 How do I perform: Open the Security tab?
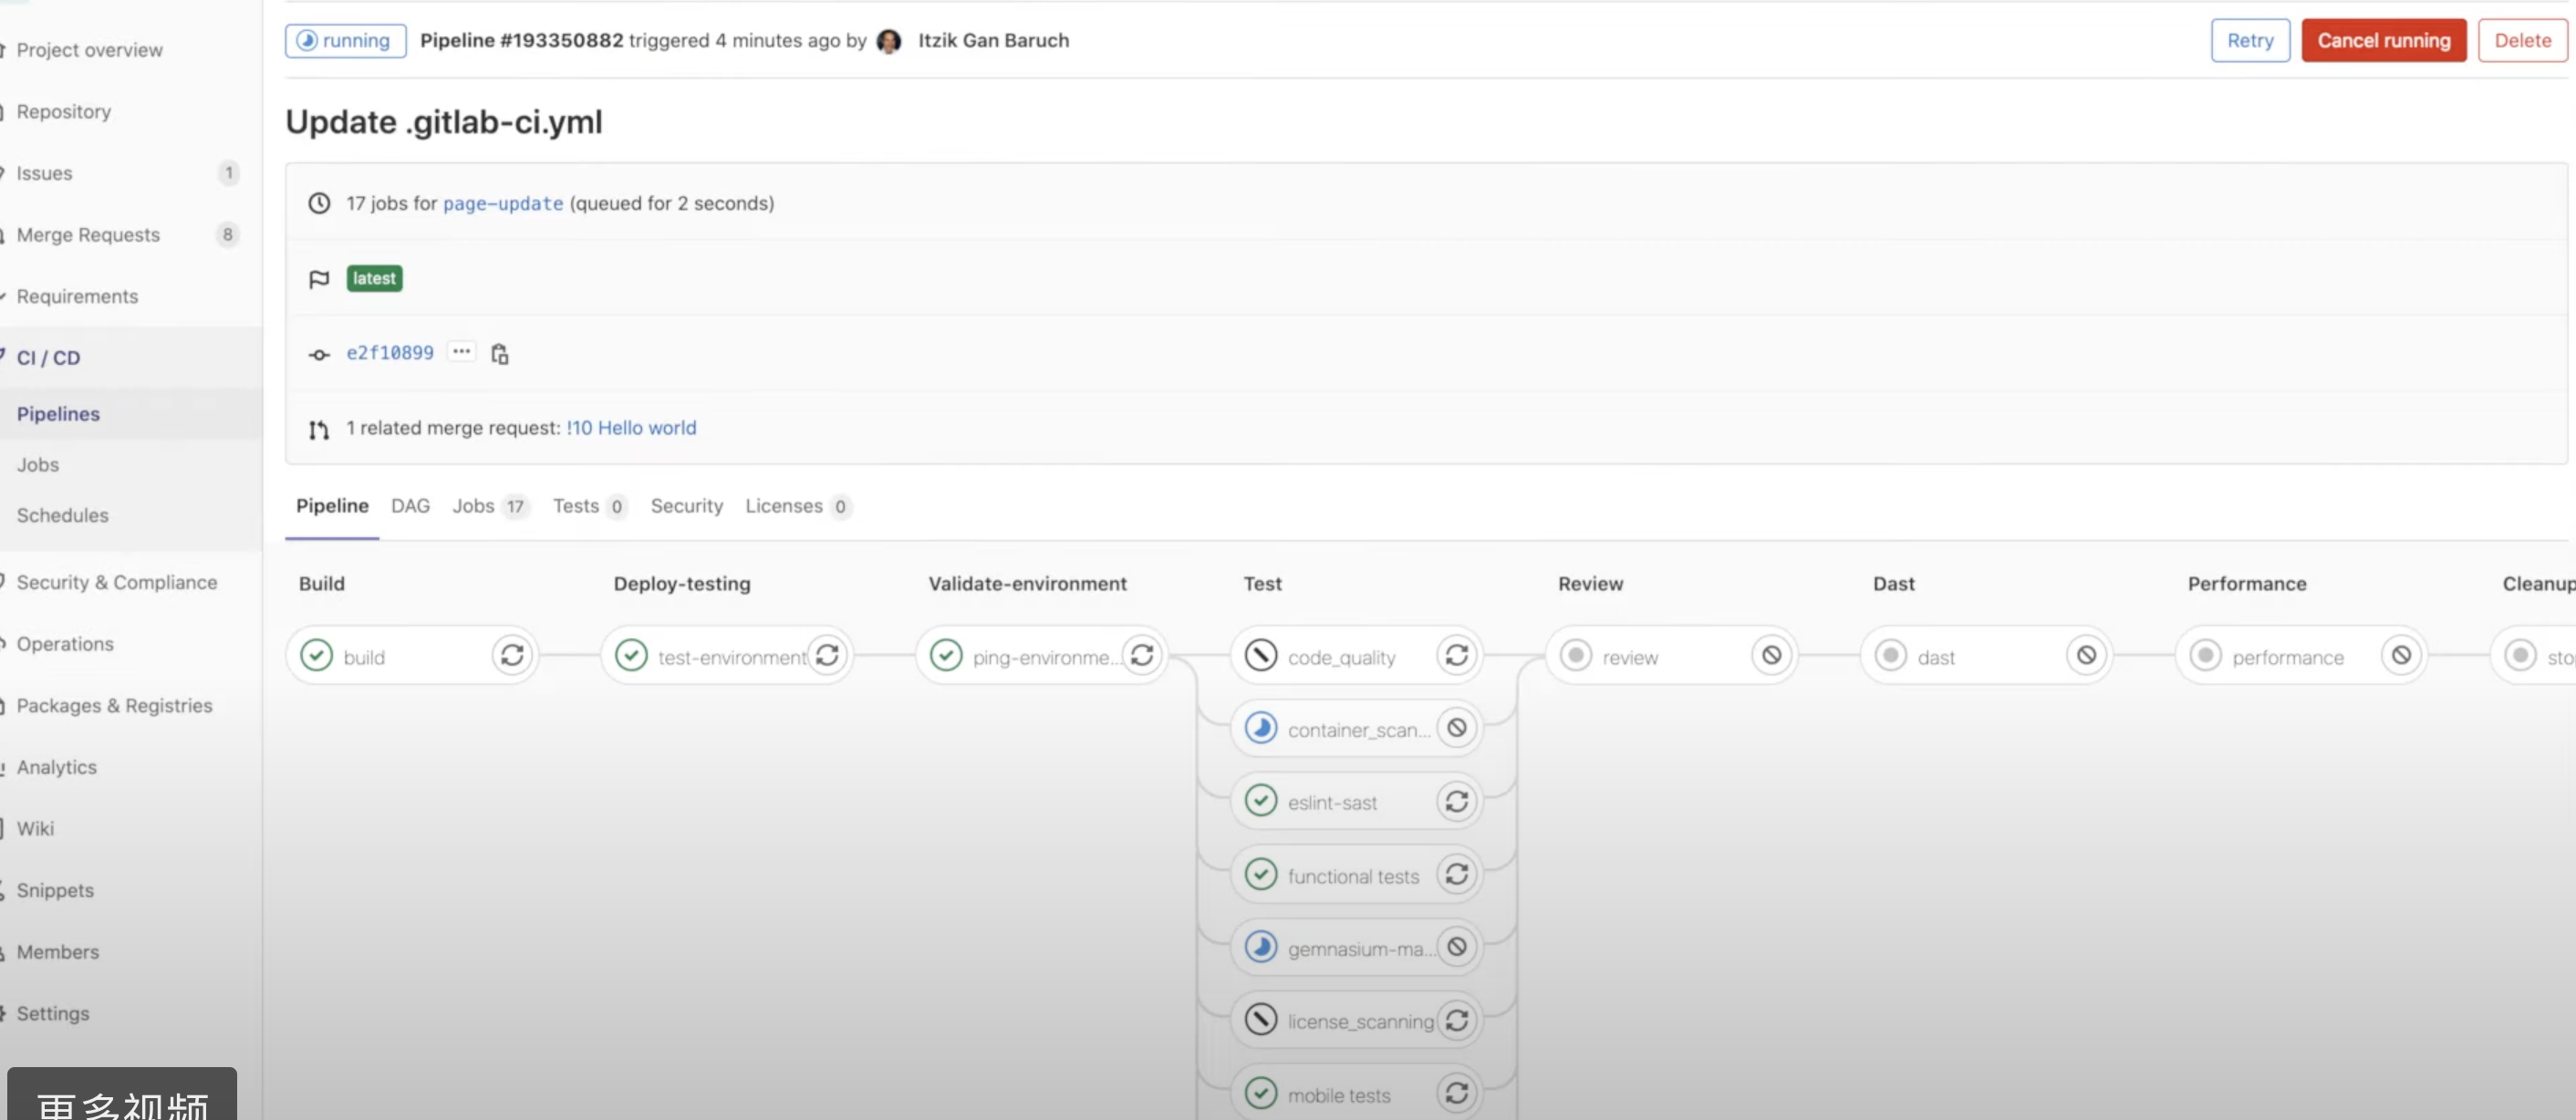pyautogui.click(x=686, y=506)
